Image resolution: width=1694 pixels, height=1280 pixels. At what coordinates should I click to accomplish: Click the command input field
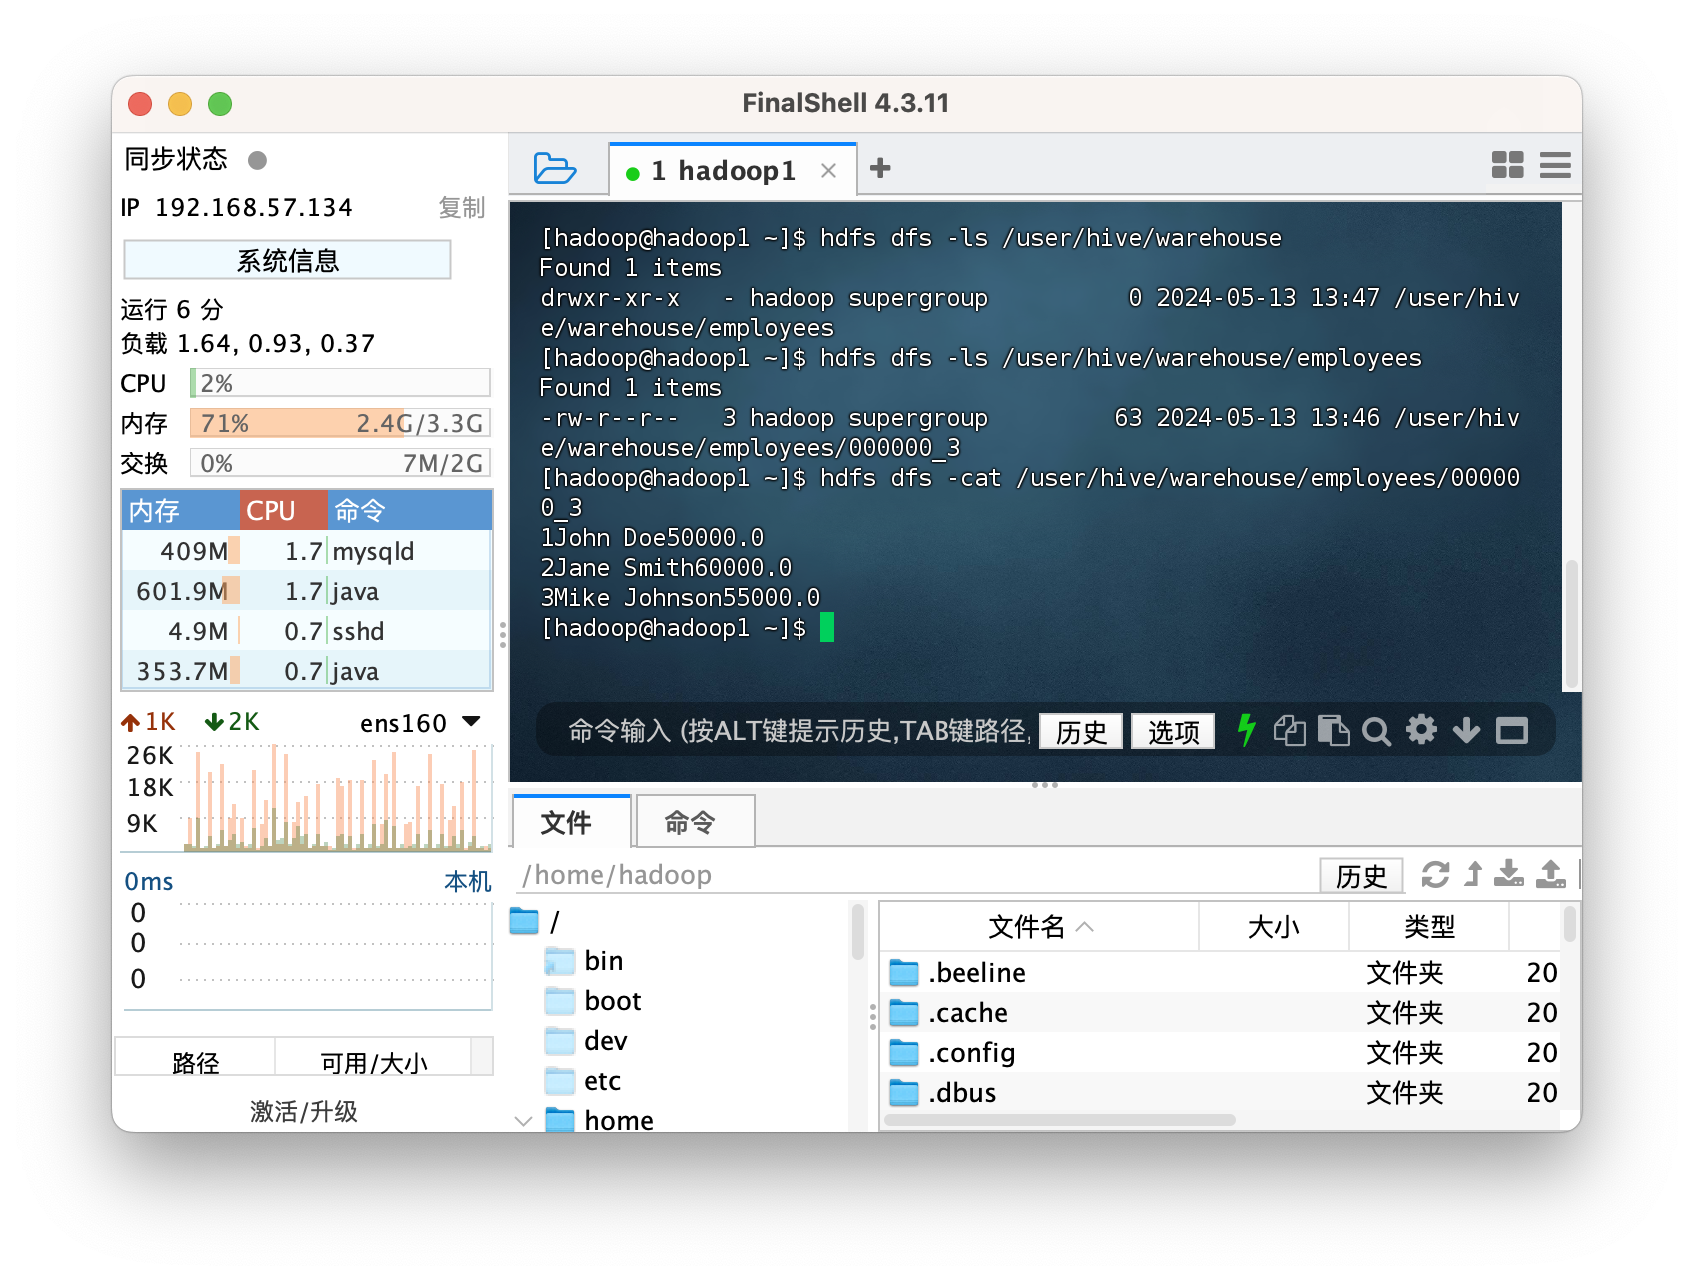pyautogui.click(x=798, y=731)
